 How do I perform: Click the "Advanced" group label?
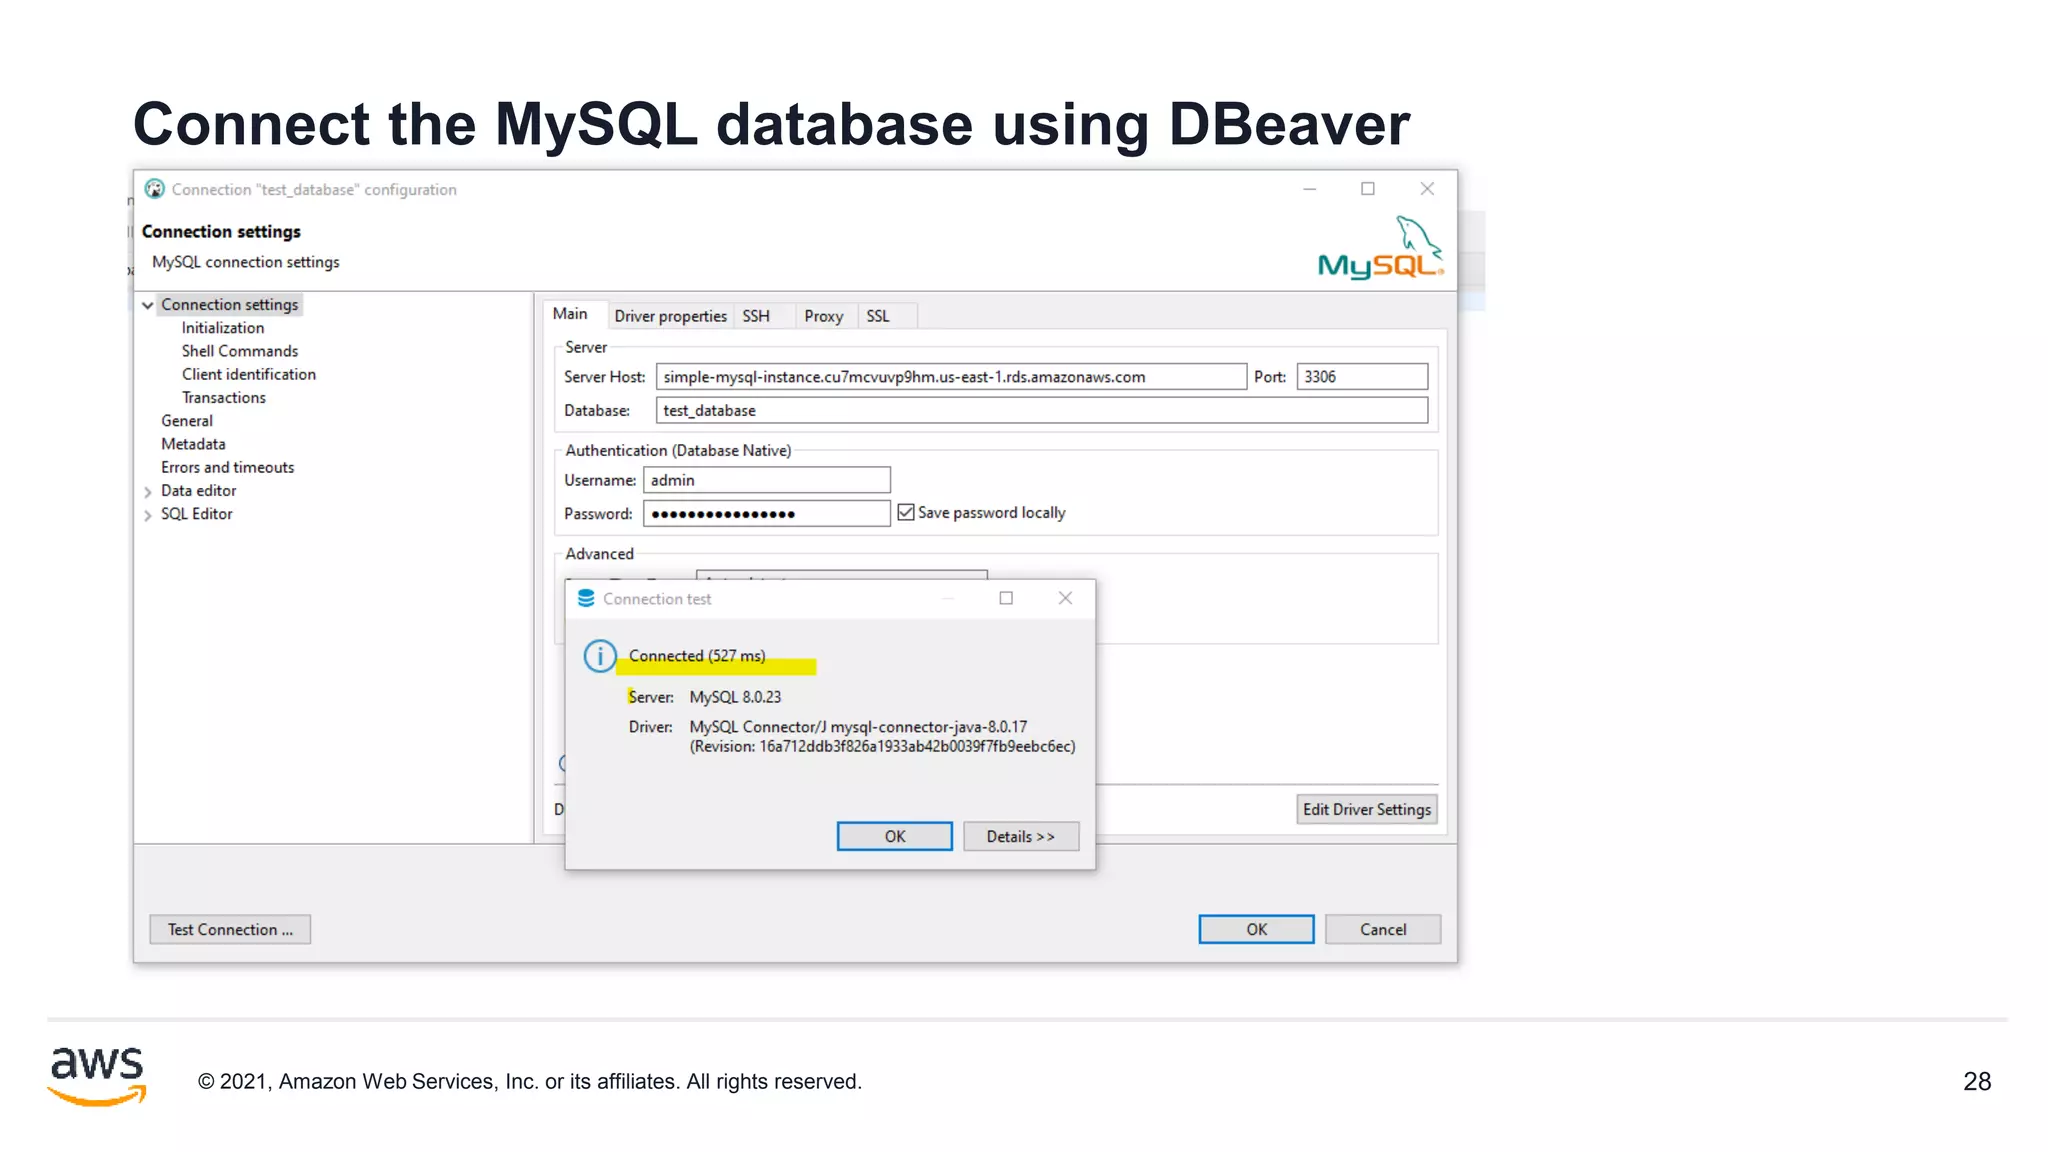pyautogui.click(x=599, y=554)
